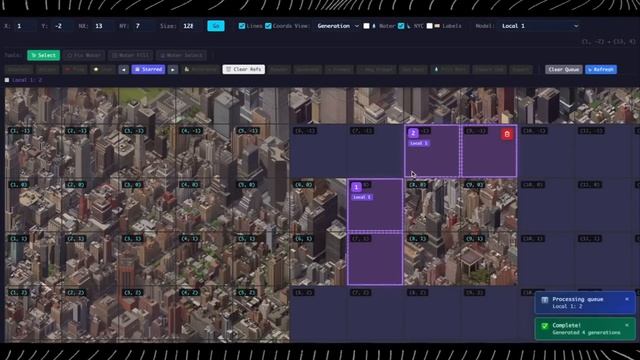This screenshot has width=640, height=360.
Task: Enable the Labels checkbox
Action: click(x=429, y=26)
